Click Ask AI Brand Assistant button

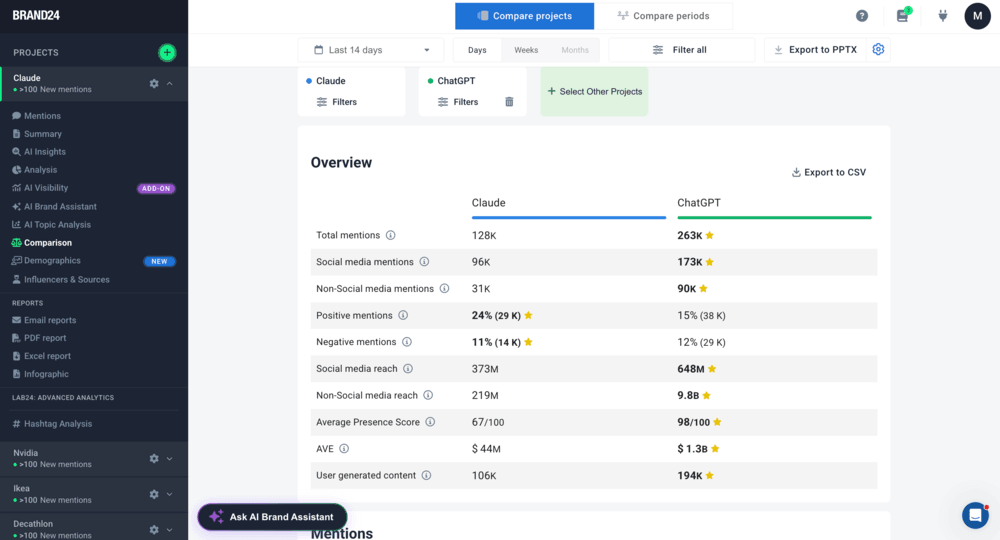click(x=272, y=517)
